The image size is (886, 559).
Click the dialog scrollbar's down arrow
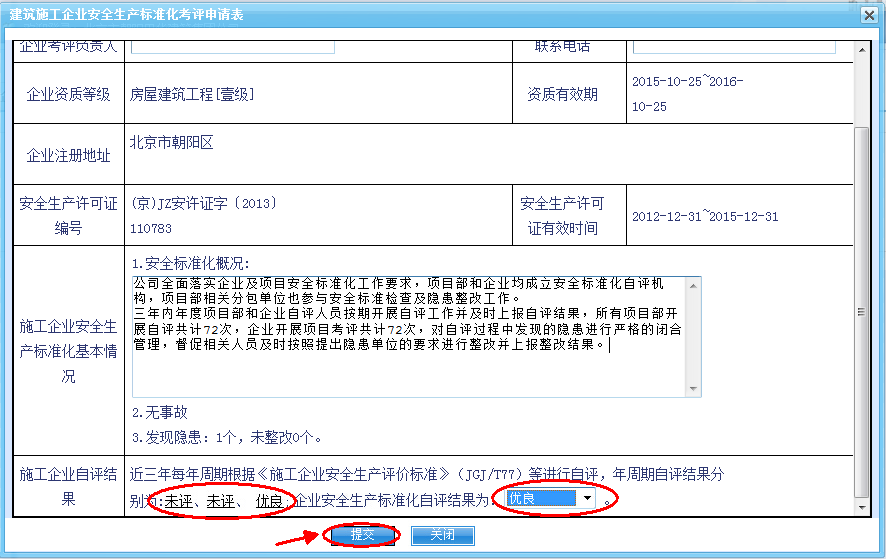pos(863,510)
